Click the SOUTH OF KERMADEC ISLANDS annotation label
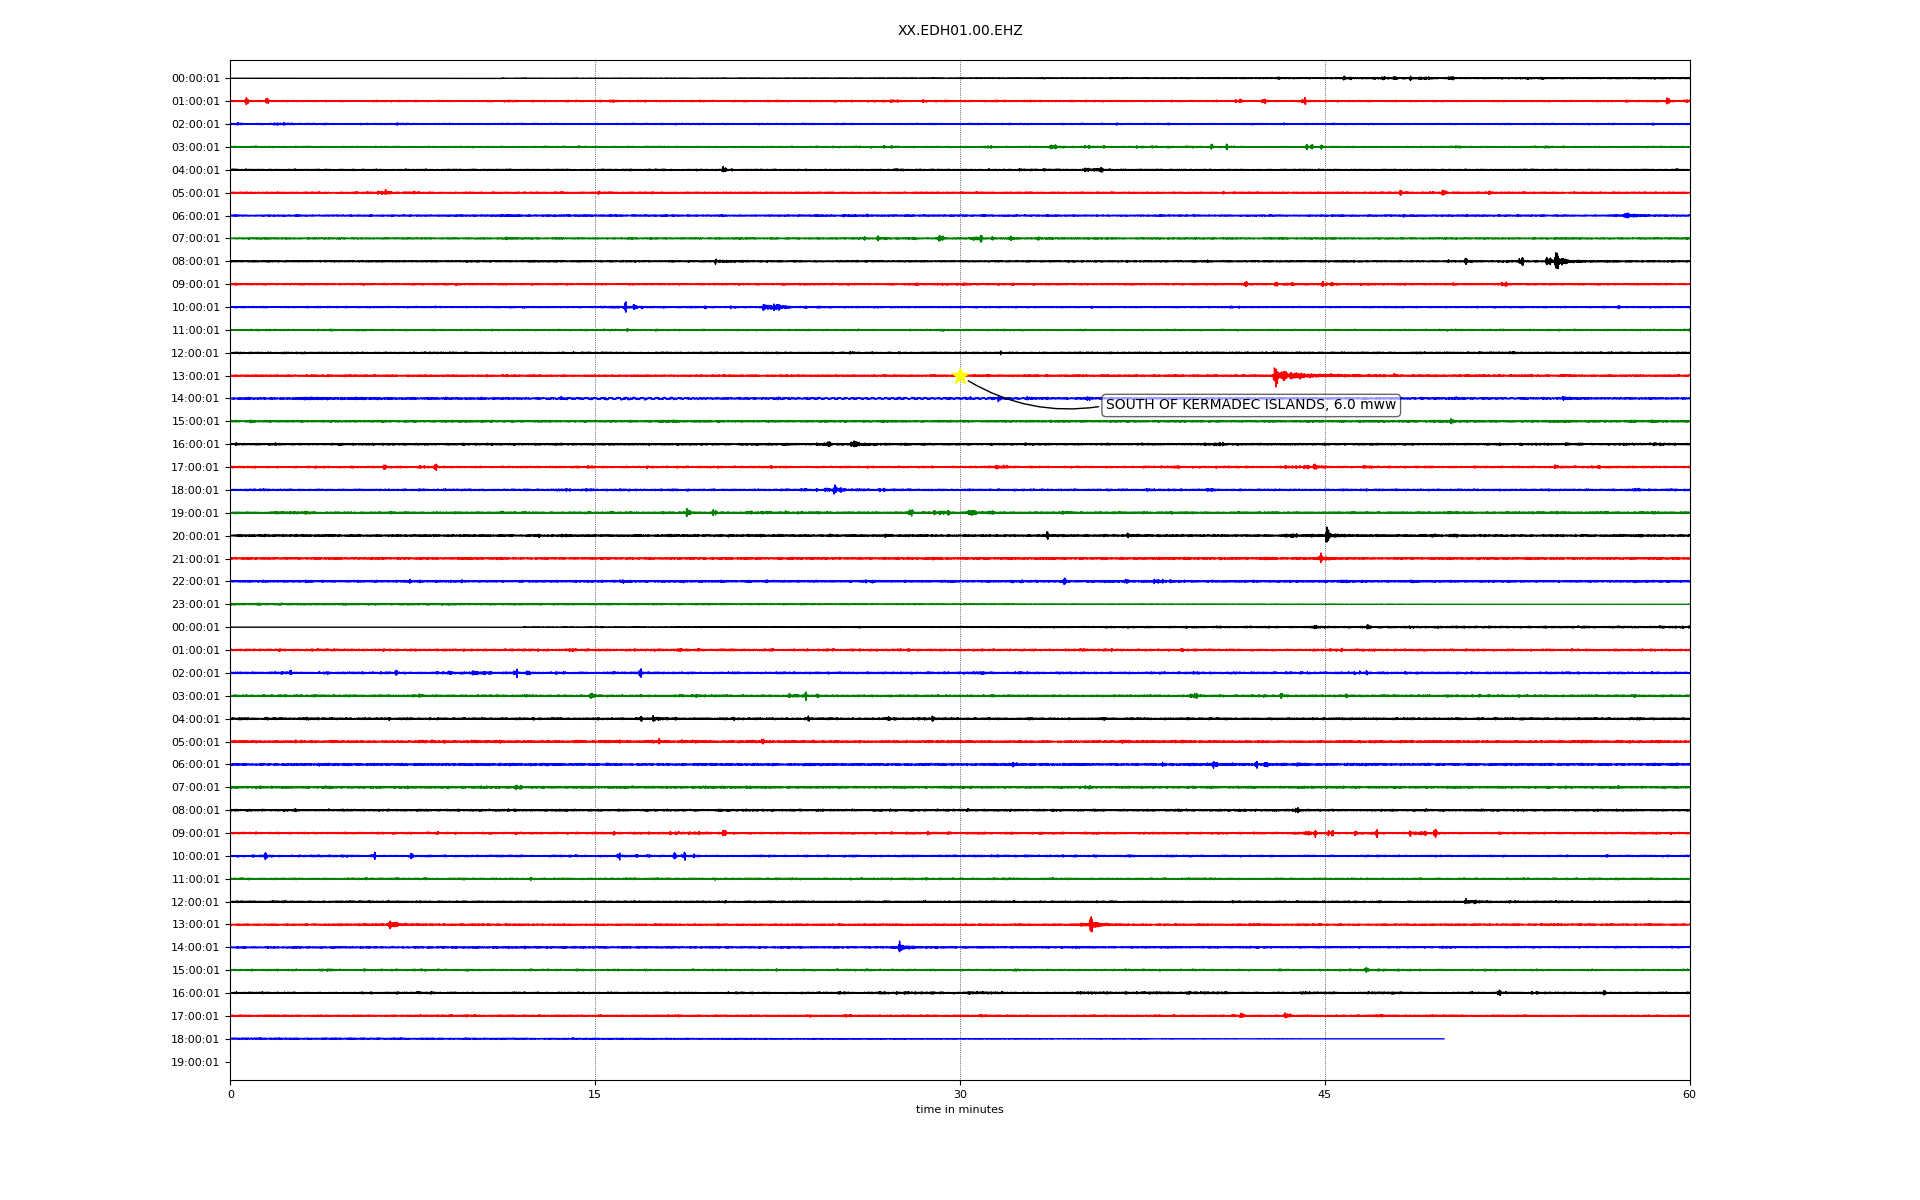The width and height of the screenshot is (1920, 1200). click(1250, 405)
